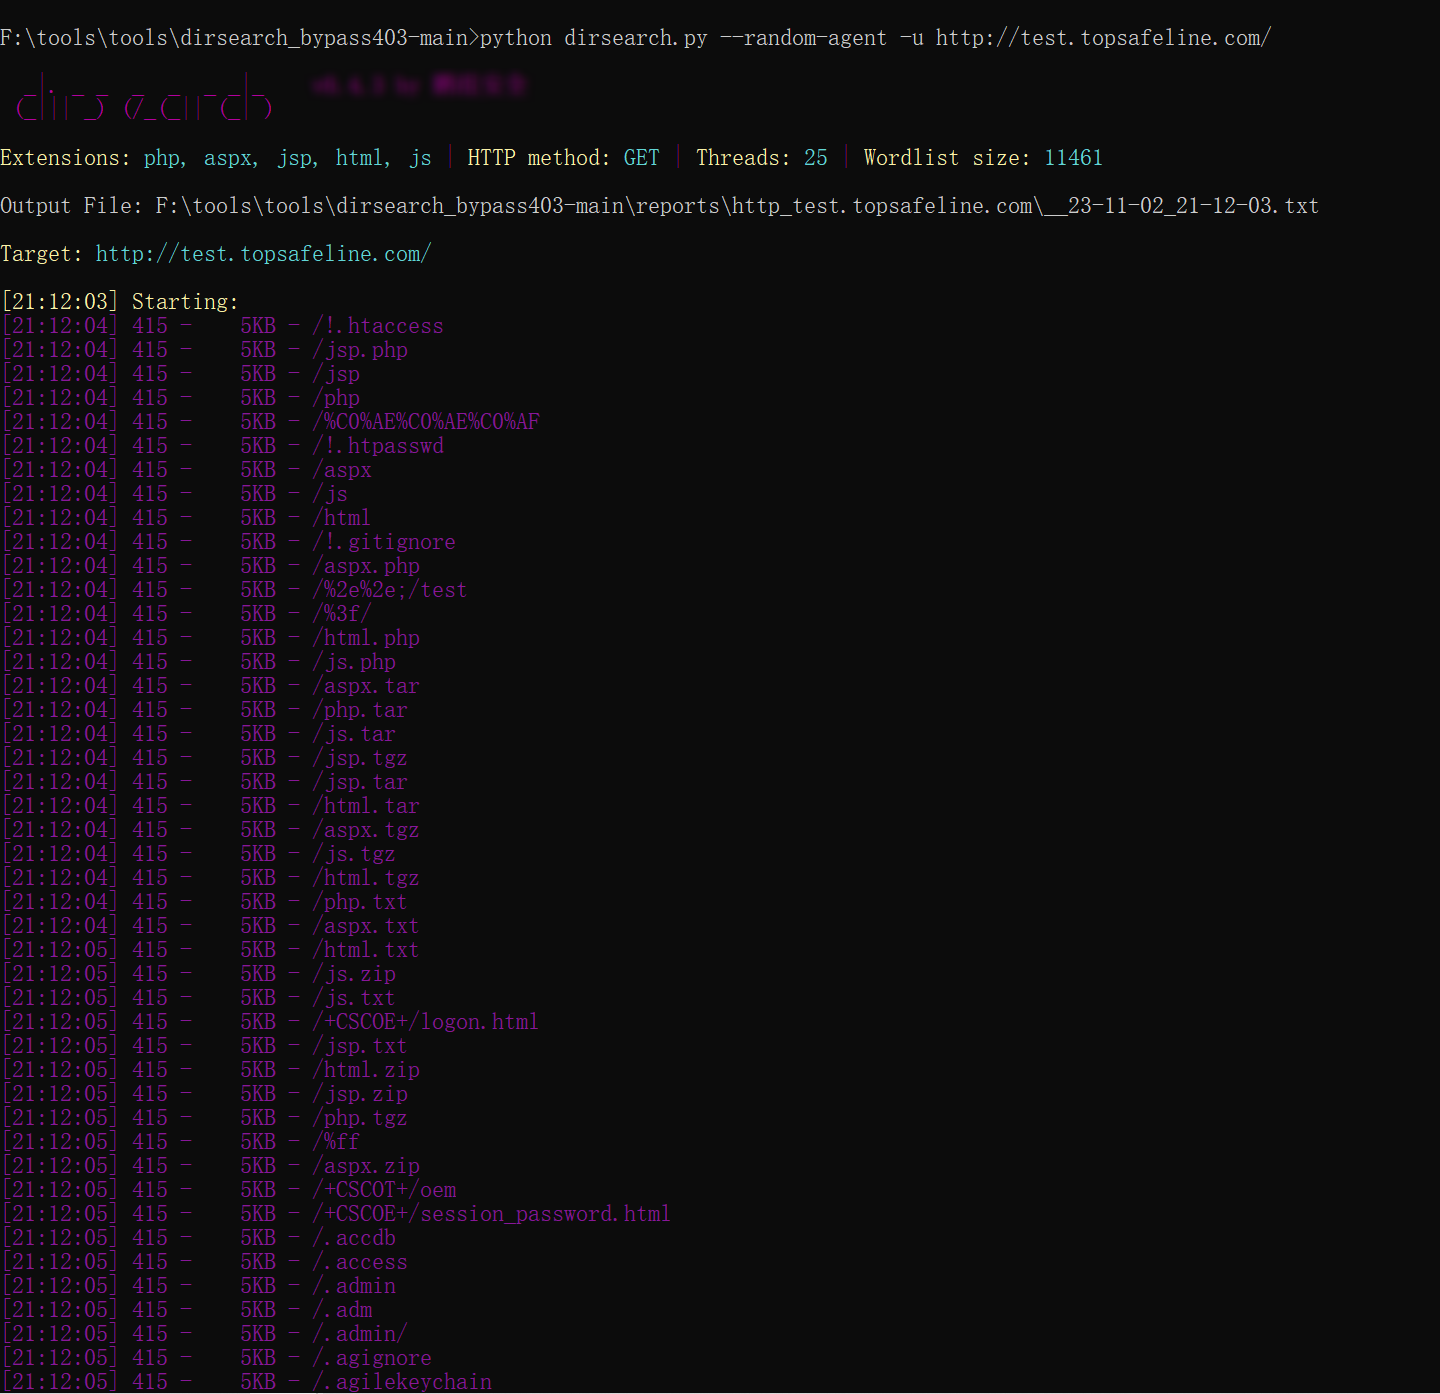This screenshot has width=1440, height=1394.
Task: Click the /!.htpasswd result entry
Action: (x=377, y=446)
